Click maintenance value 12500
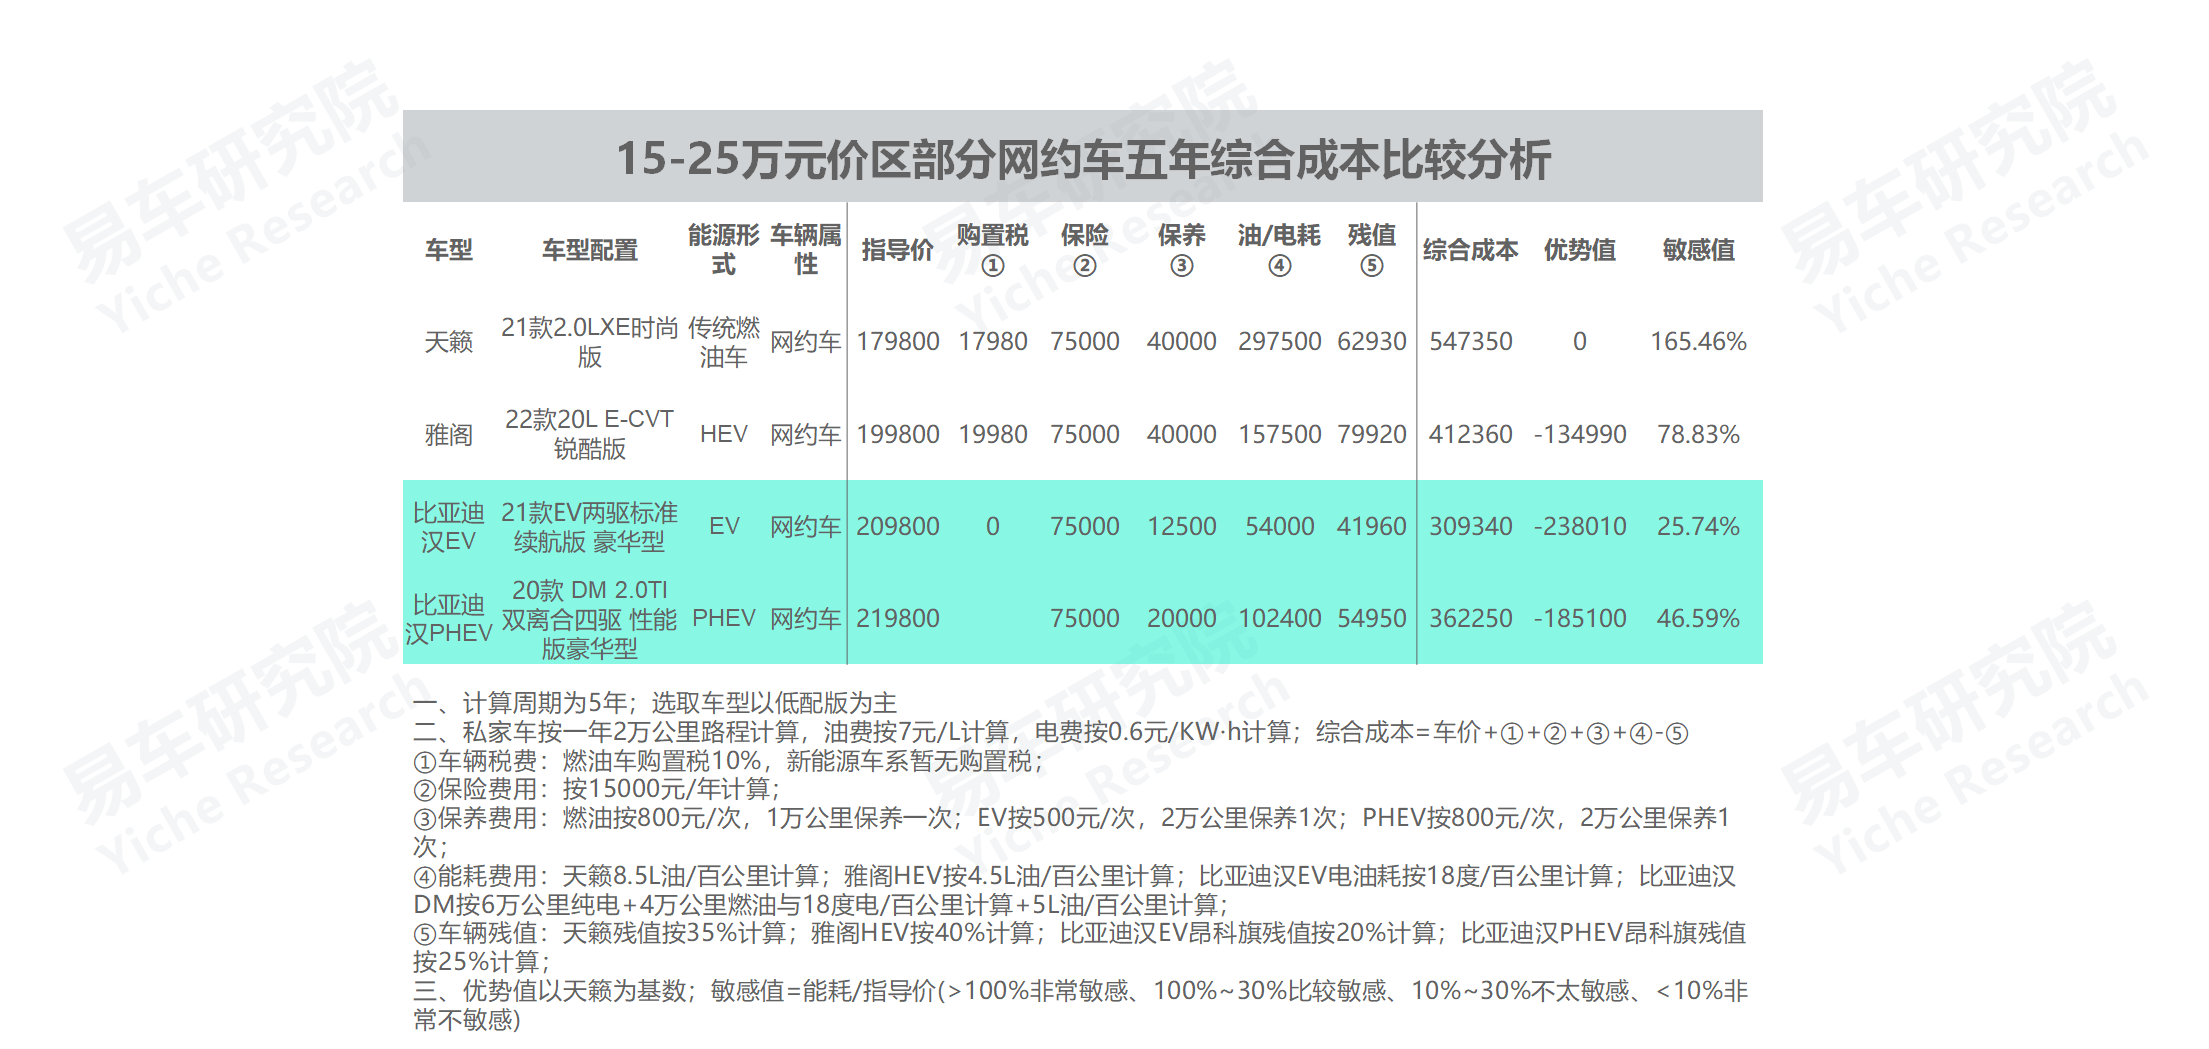This screenshot has height=1049, width=2209. pos(1181,527)
